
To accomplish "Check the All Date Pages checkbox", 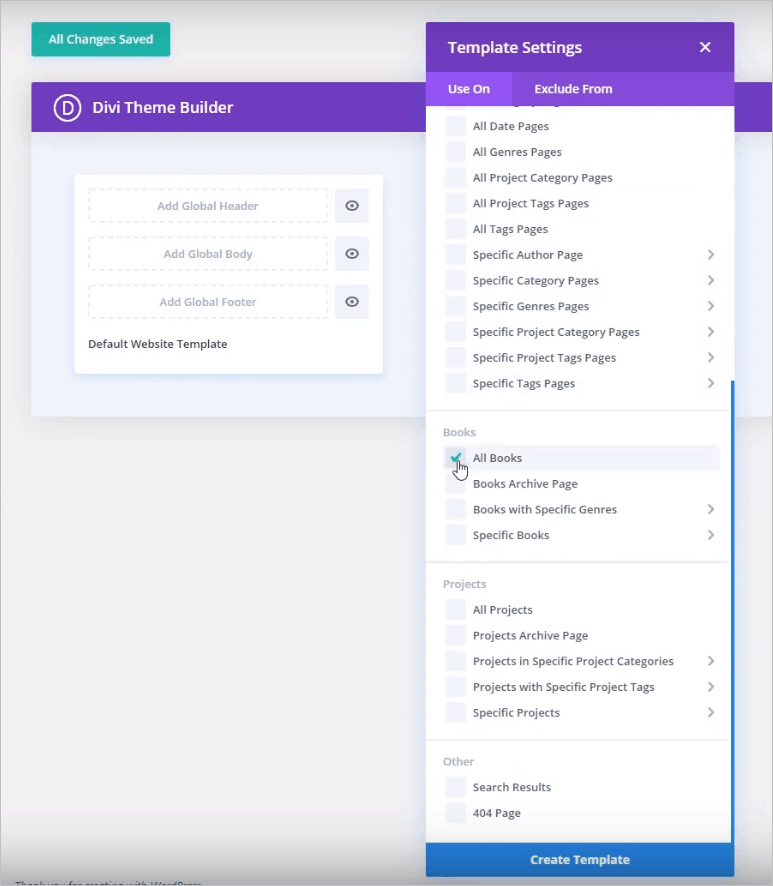I will (x=455, y=126).
